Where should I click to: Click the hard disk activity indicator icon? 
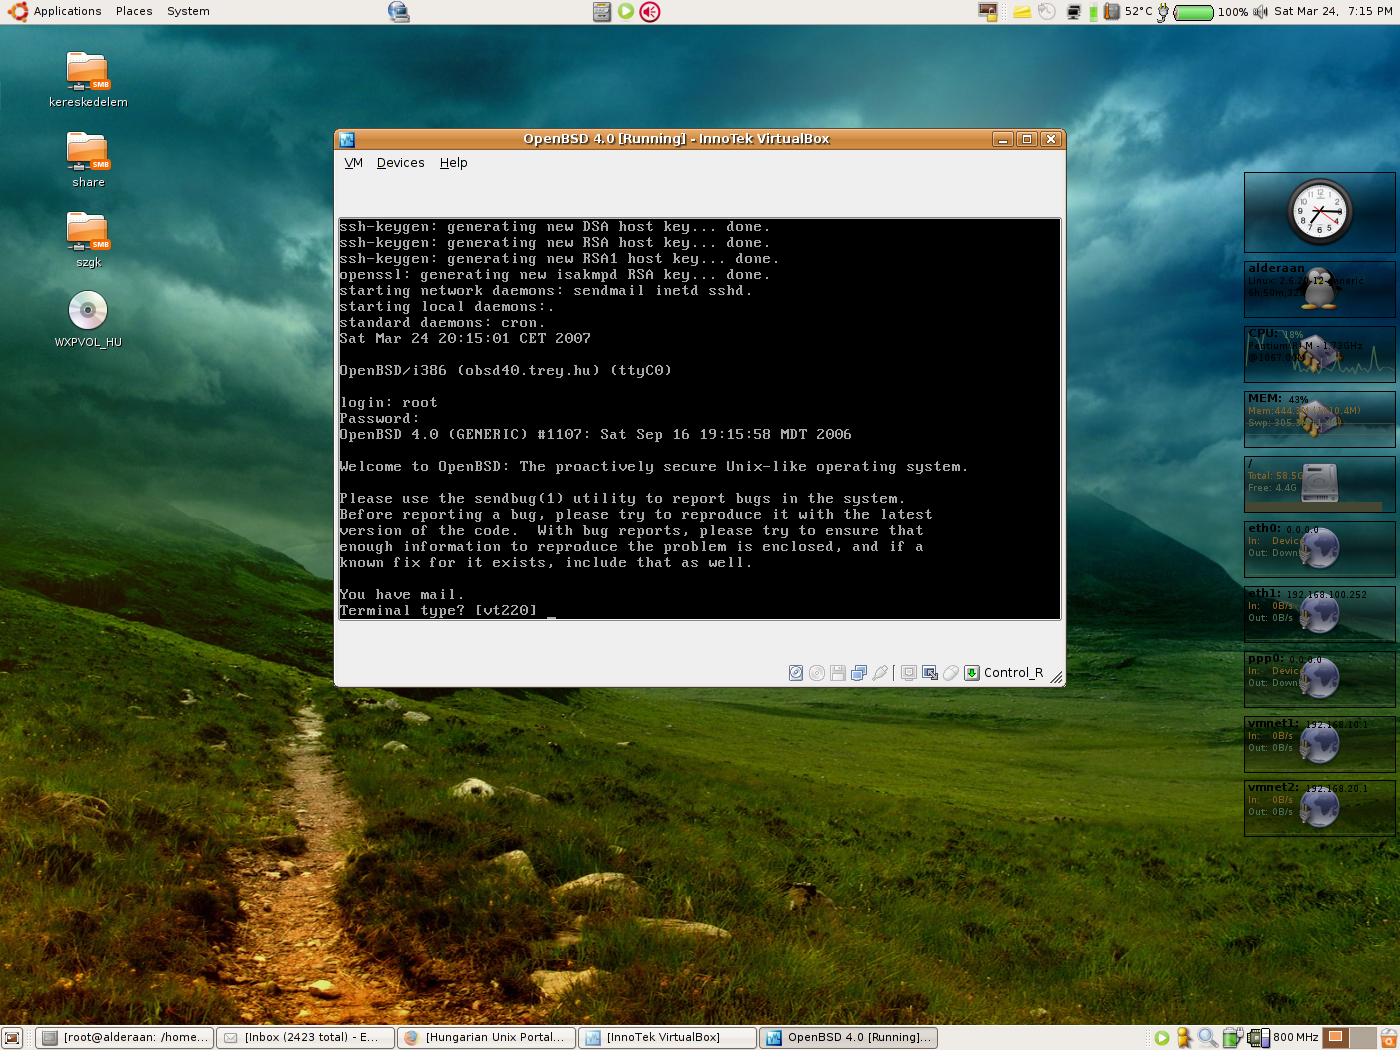point(796,673)
